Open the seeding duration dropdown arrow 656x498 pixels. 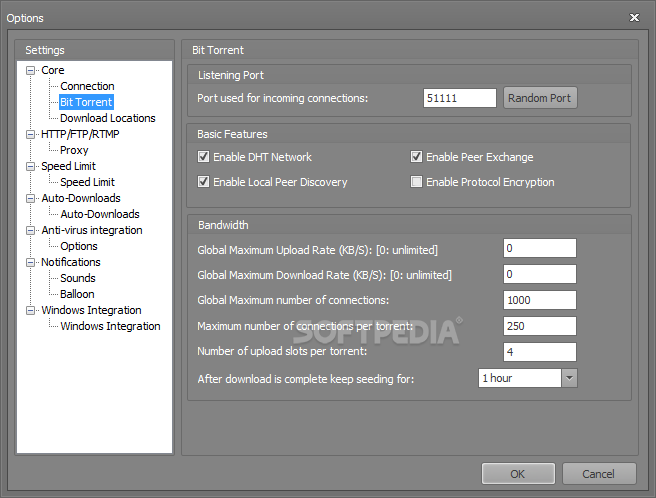click(x=569, y=378)
